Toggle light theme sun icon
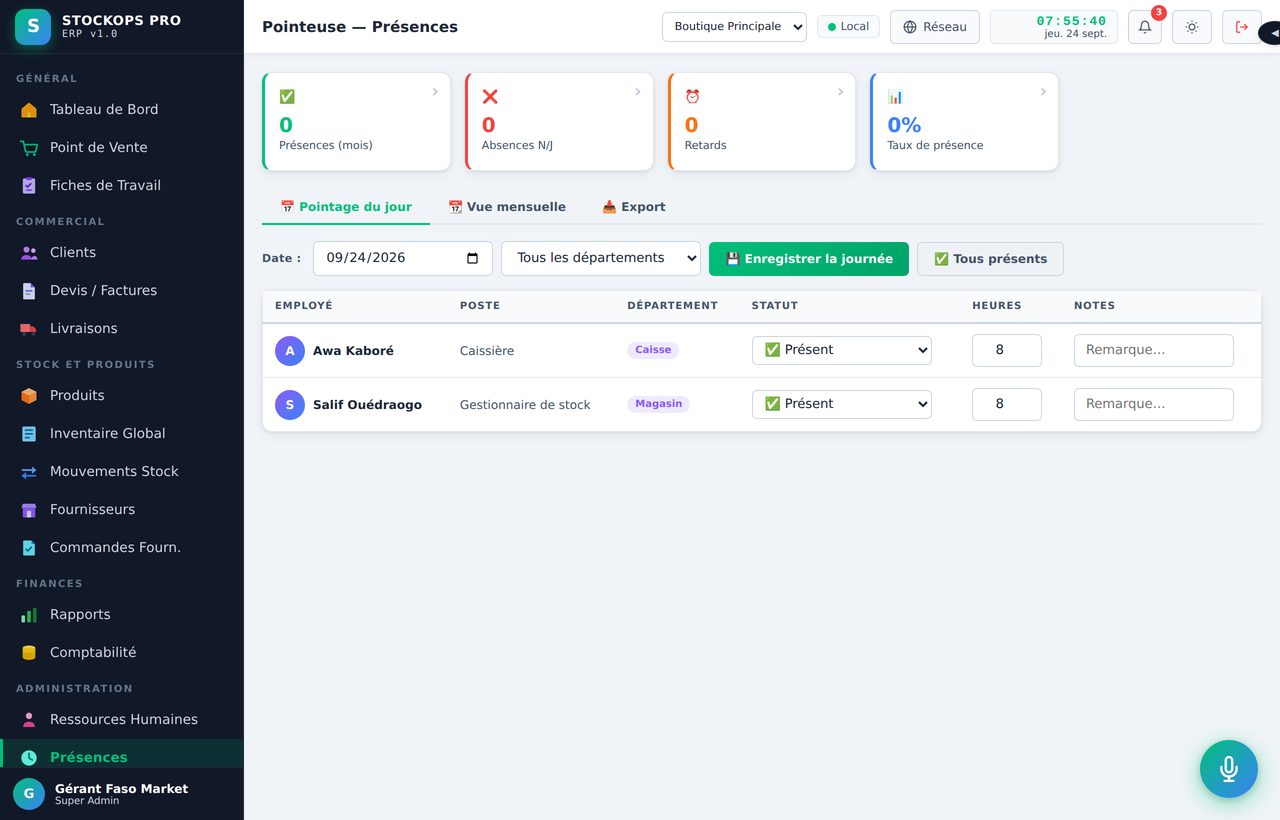The height and width of the screenshot is (820, 1280). (1192, 27)
